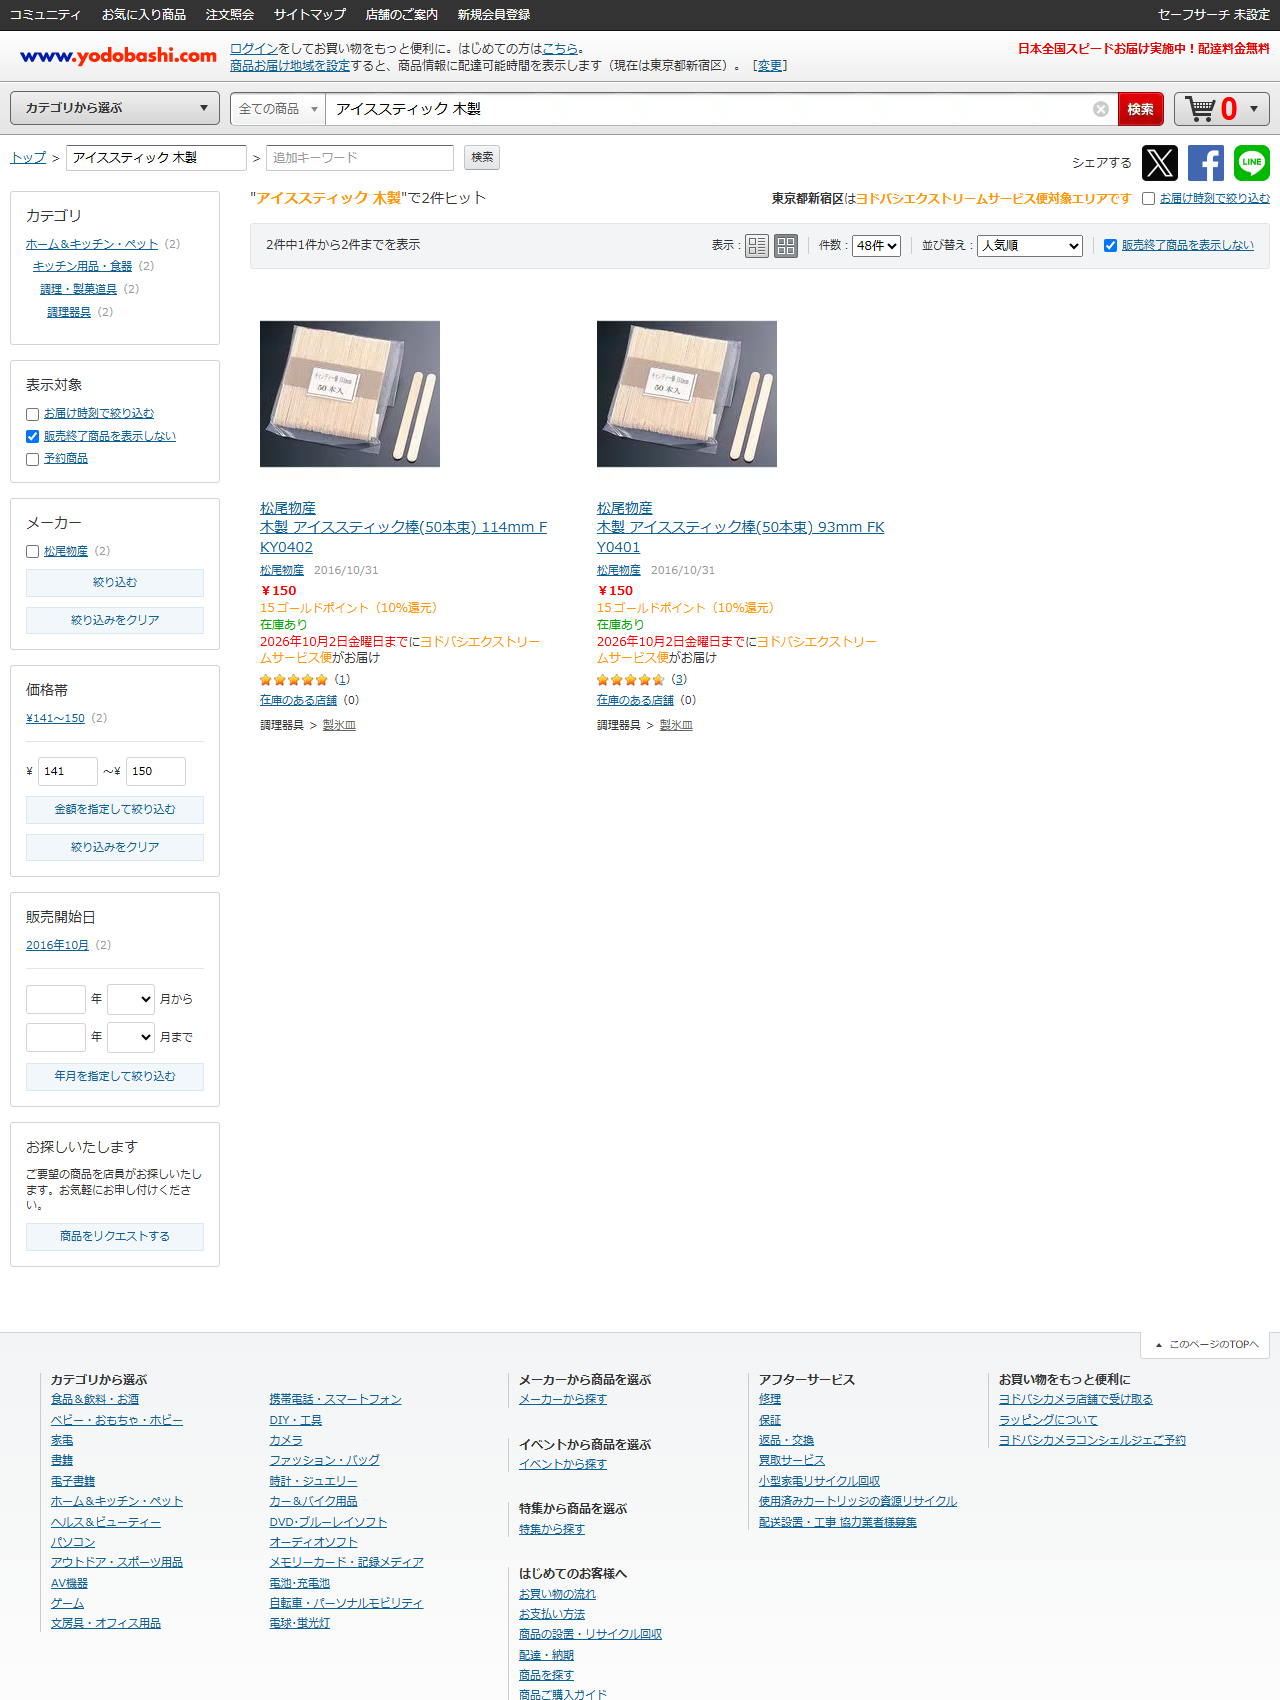The width and height of the screenshot is (1280, 1700).
Task: Click minimum price field showing 141
Action: coord(68,772)
